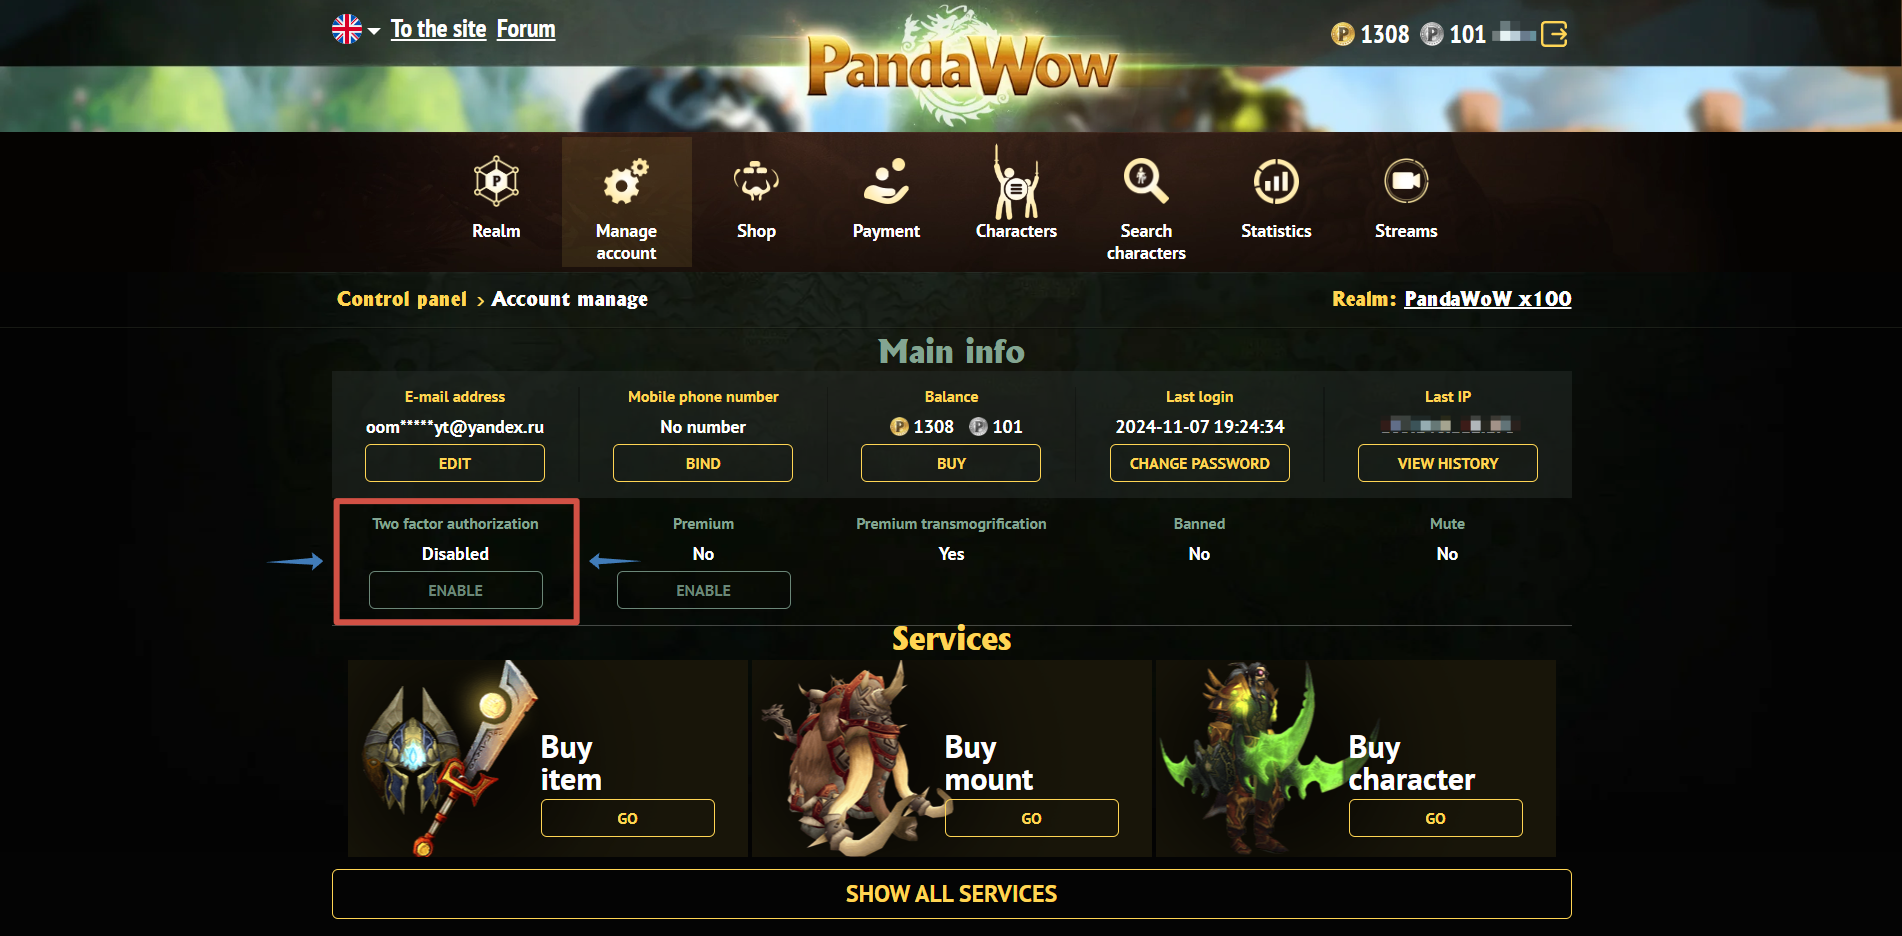Image resolution: width=1902 pixels, height=936 pixels.
Task: Click VIEW HISTORY under Last IP
Action: [x=1448, y=463]
